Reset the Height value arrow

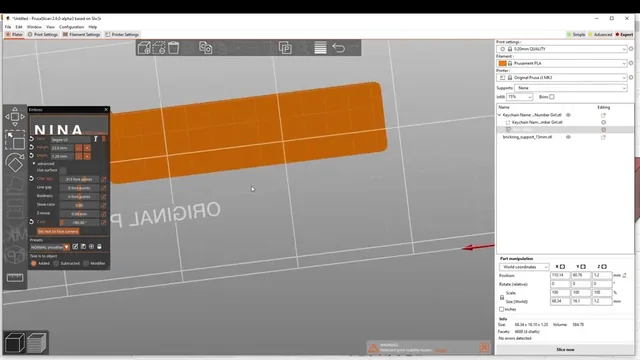[31, 147]
